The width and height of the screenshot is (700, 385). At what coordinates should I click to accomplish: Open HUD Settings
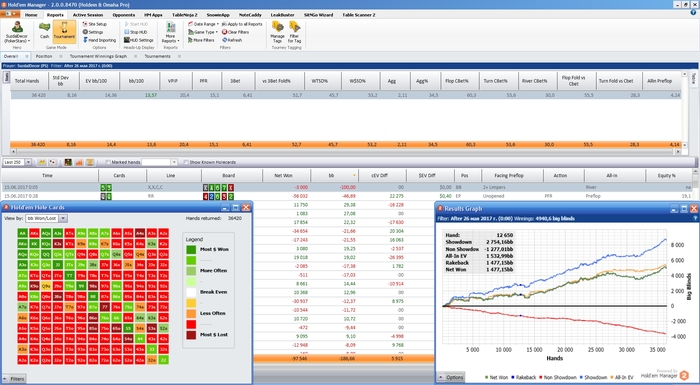(138, 40)
